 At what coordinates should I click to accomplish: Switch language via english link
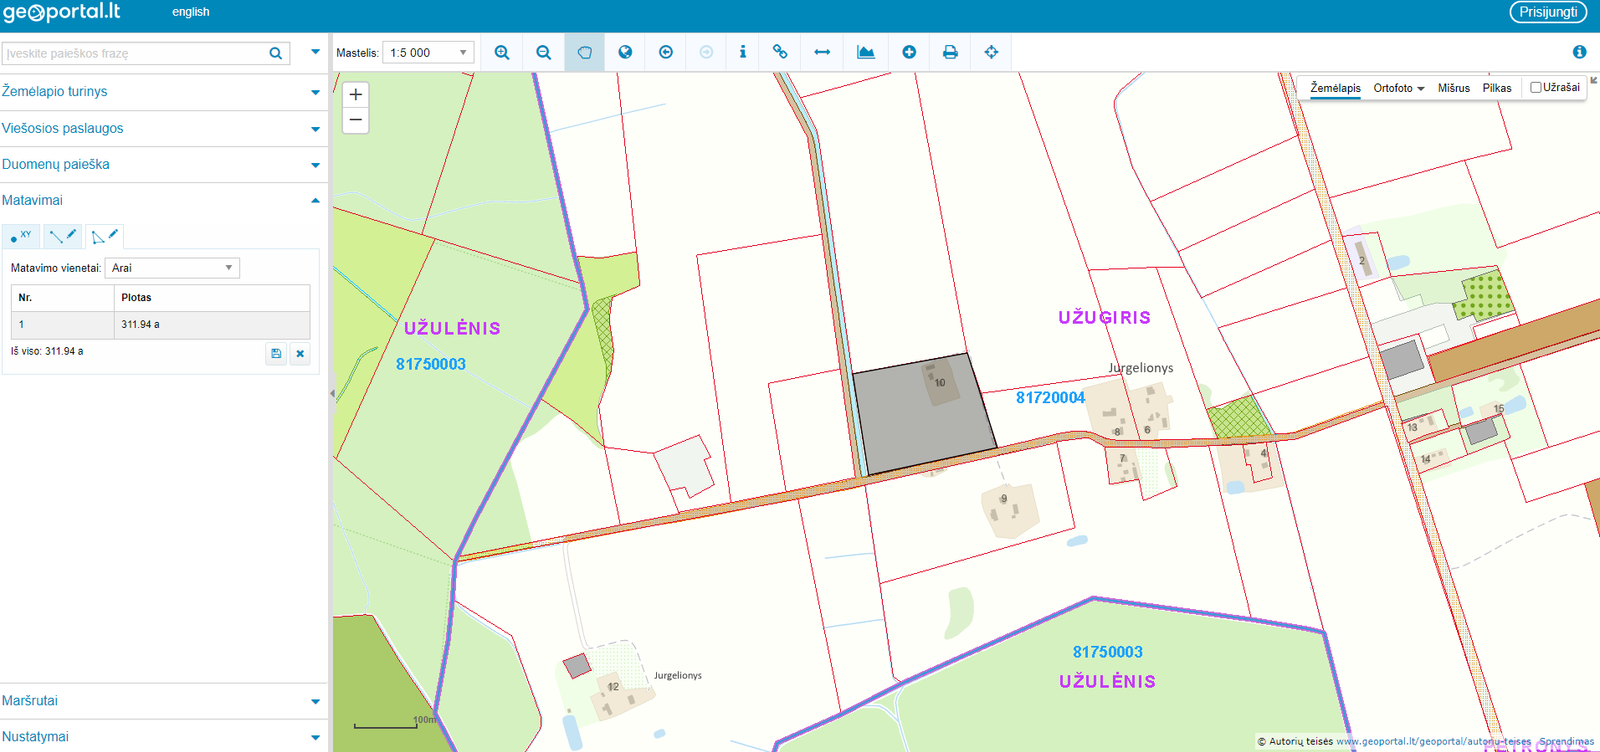point(190,12)
